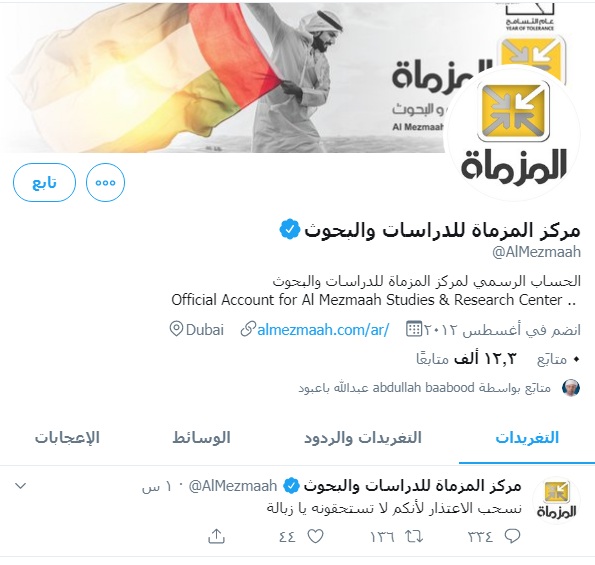Open the almezmaah.com/ar/ website link
Image resolution: width=595 pixels, height=565 pixels.
click(323, 330)
